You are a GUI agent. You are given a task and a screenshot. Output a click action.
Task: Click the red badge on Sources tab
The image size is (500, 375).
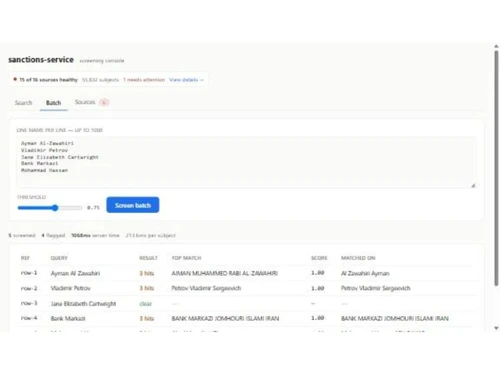tap(104, 102)
